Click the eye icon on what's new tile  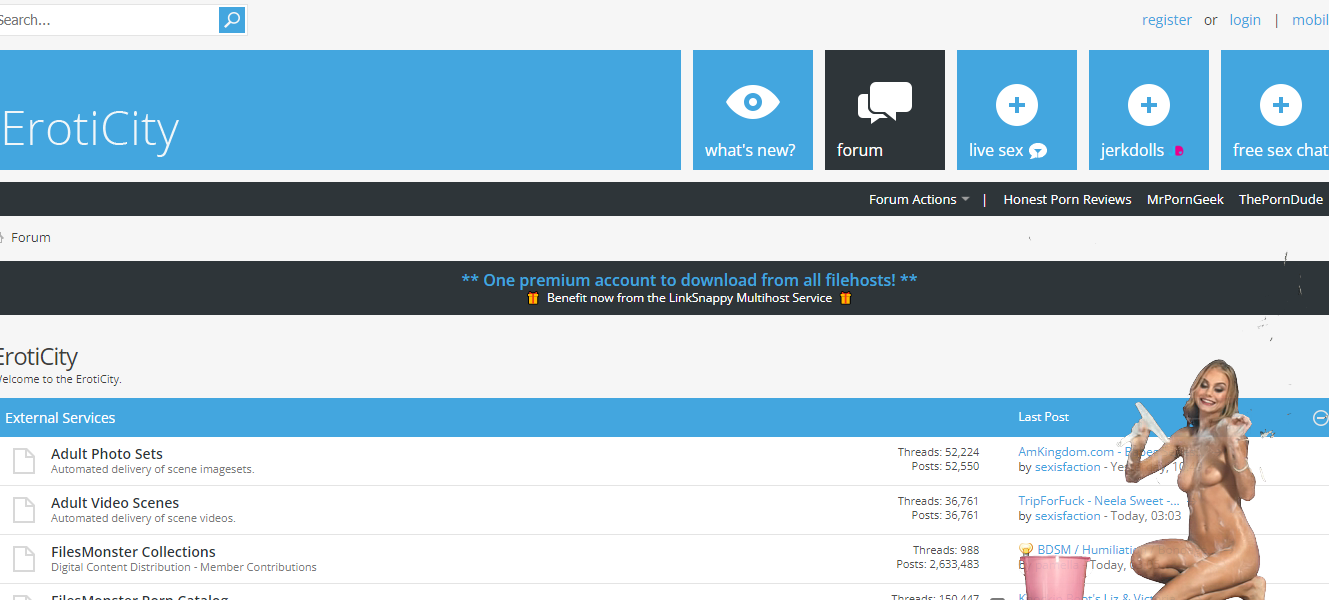pos(752,103)
